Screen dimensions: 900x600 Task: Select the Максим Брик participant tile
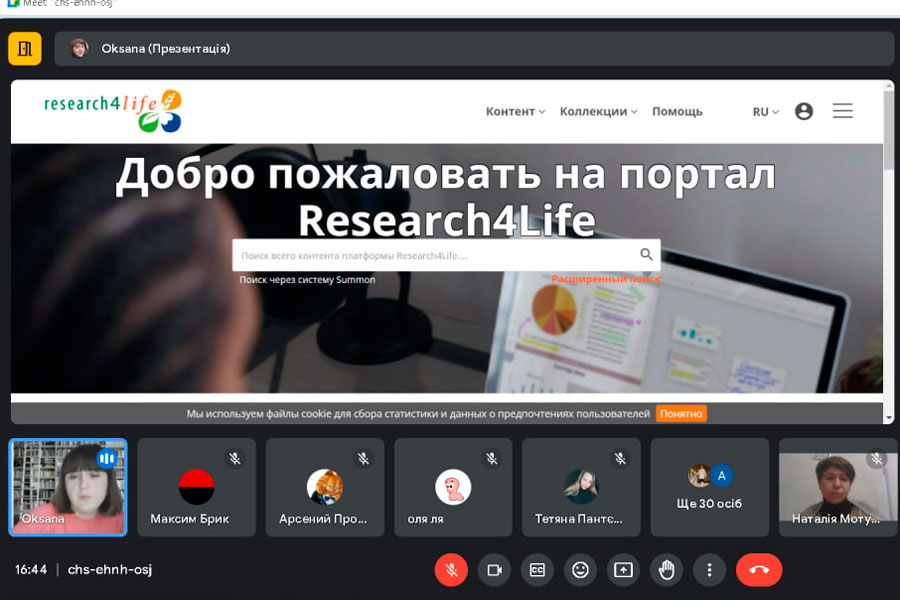[196, 487]
